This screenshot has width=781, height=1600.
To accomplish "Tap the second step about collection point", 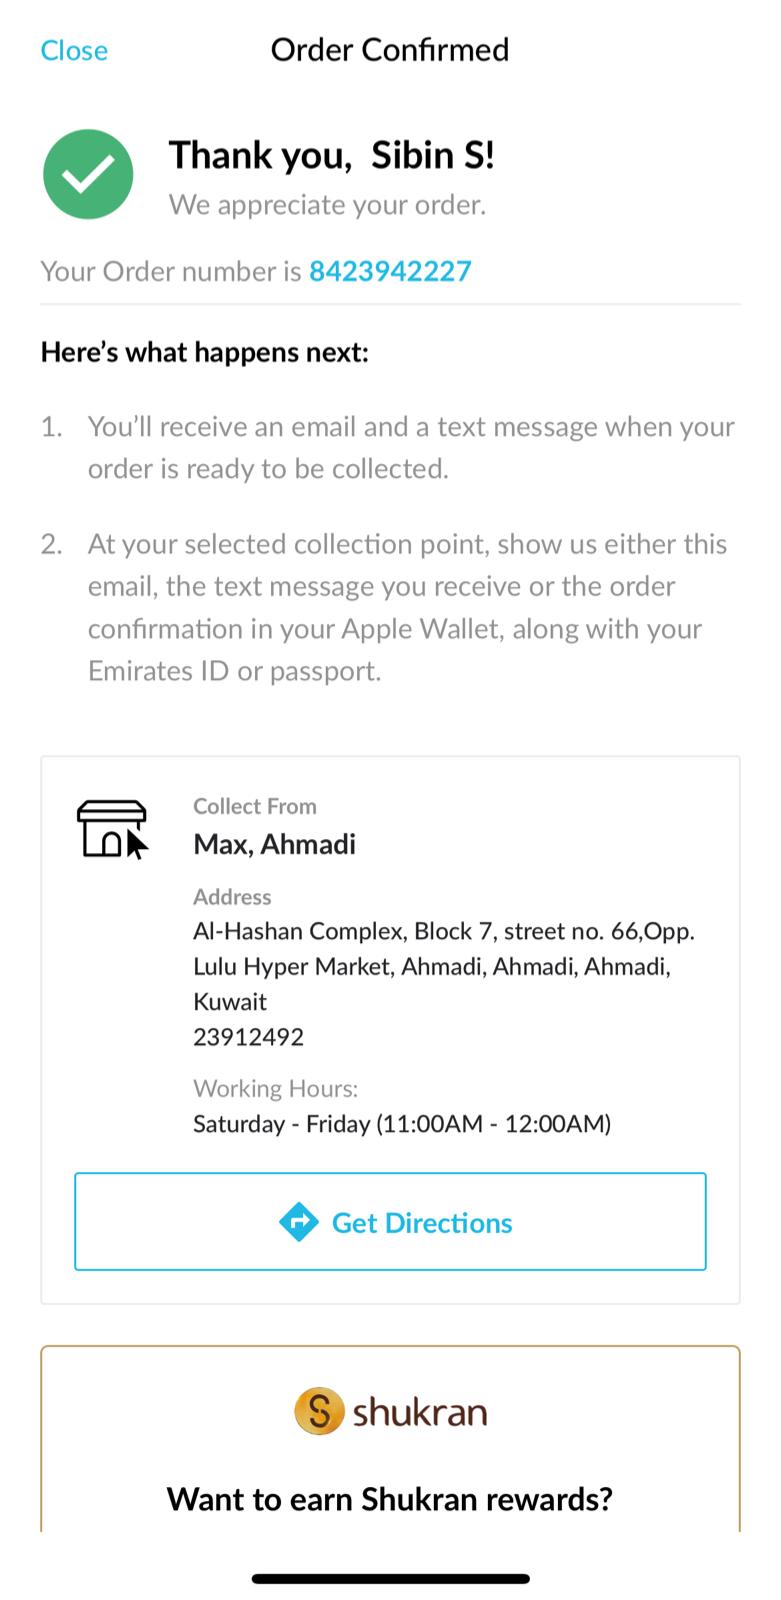I will point(407,607).
